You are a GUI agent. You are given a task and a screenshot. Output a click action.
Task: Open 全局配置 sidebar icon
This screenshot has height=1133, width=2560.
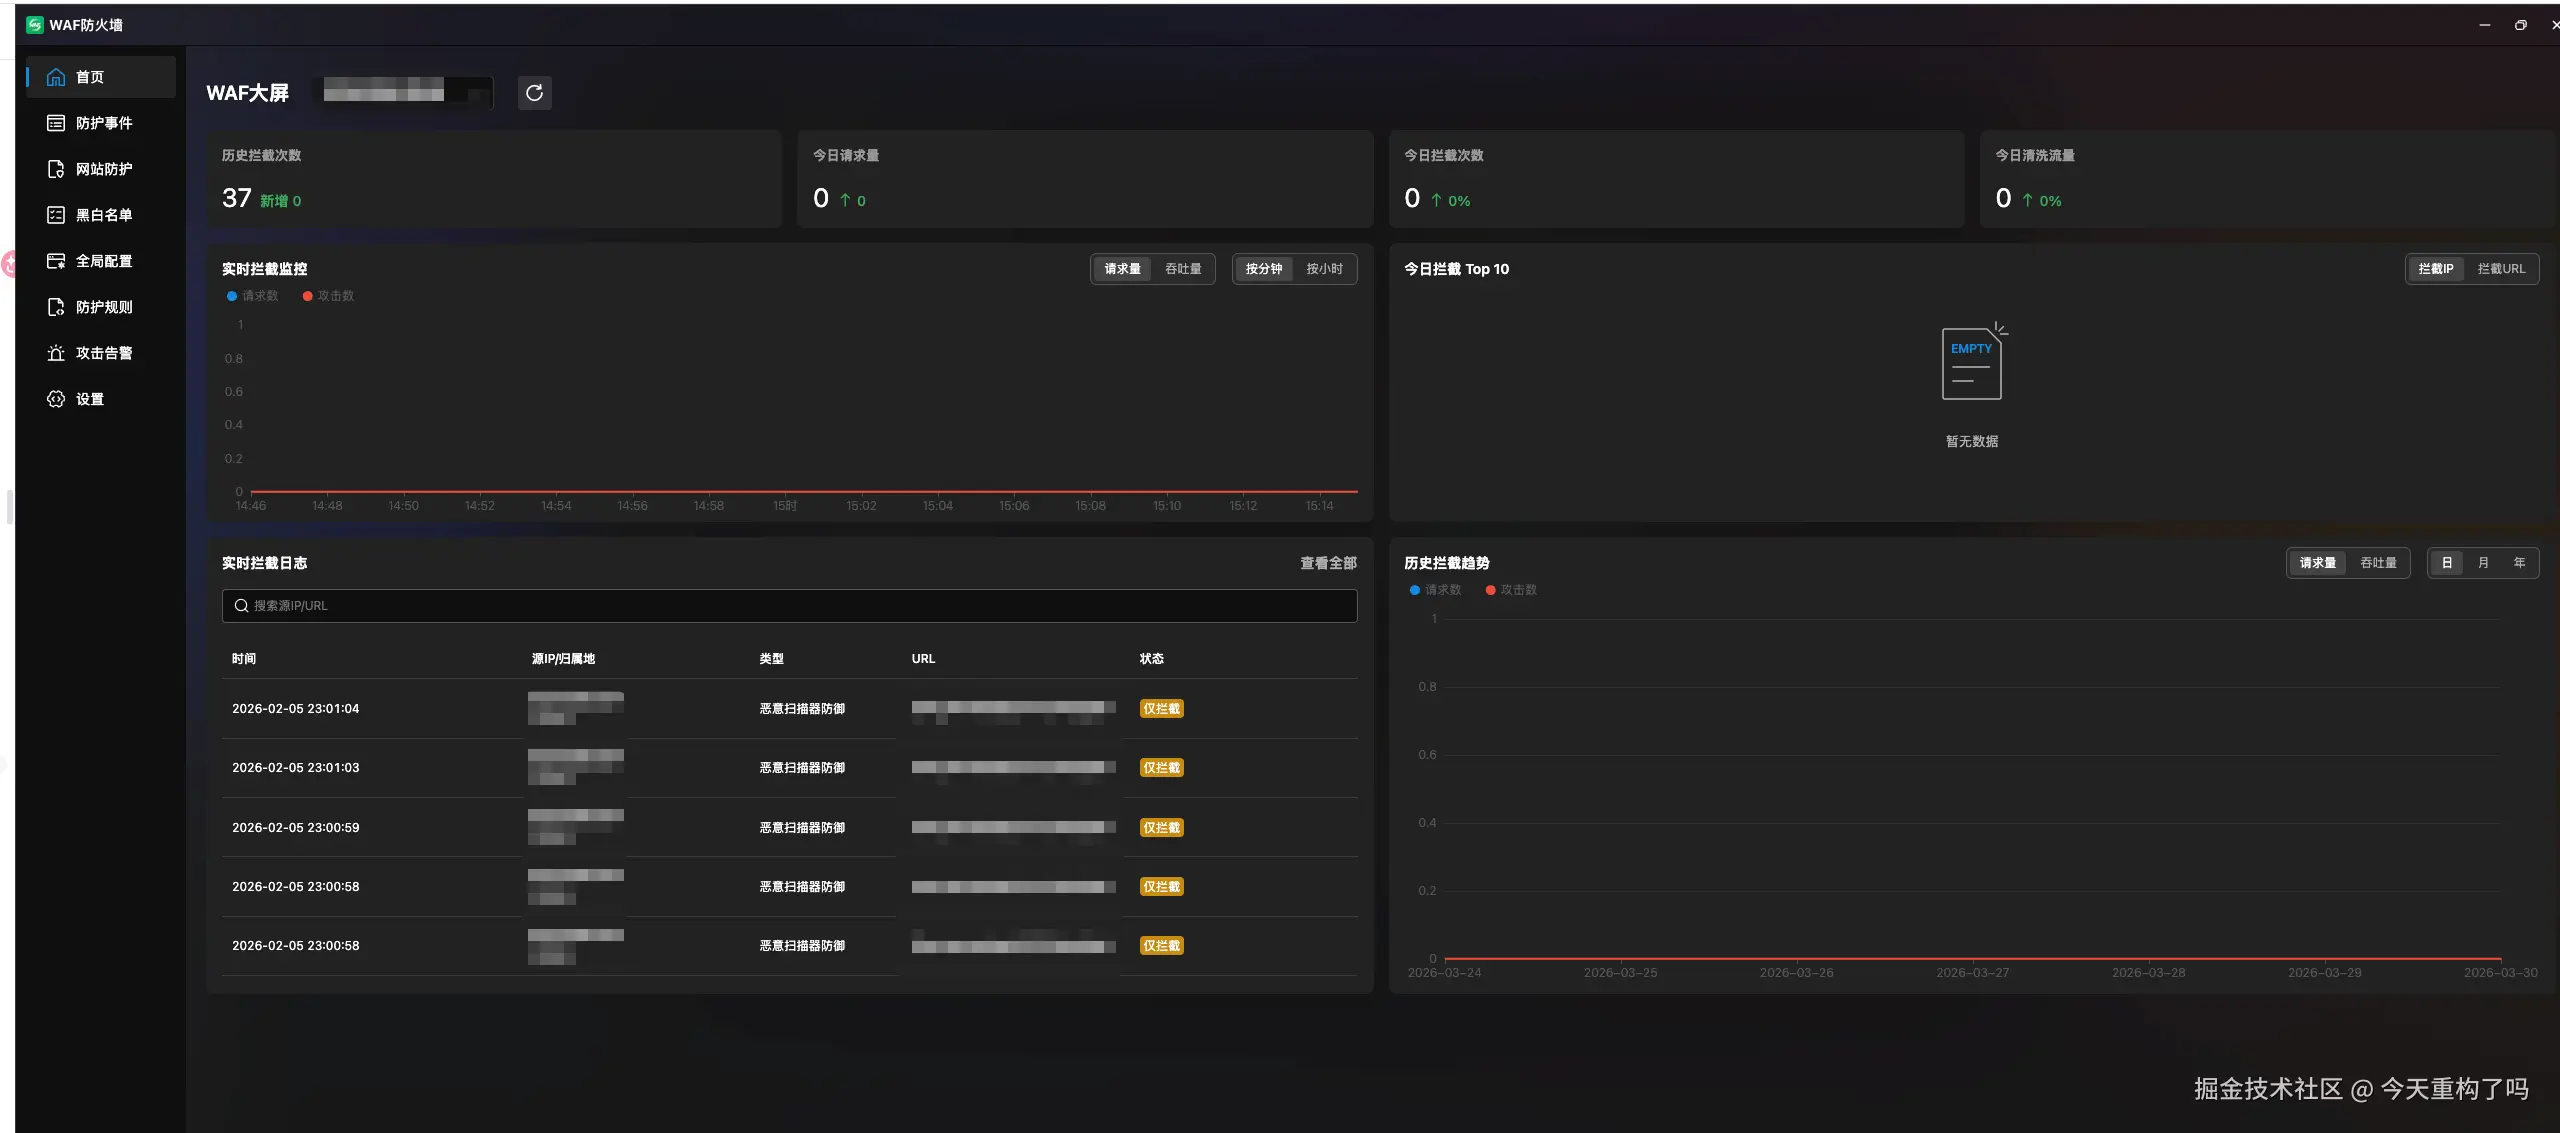click(x=56, y=261)
